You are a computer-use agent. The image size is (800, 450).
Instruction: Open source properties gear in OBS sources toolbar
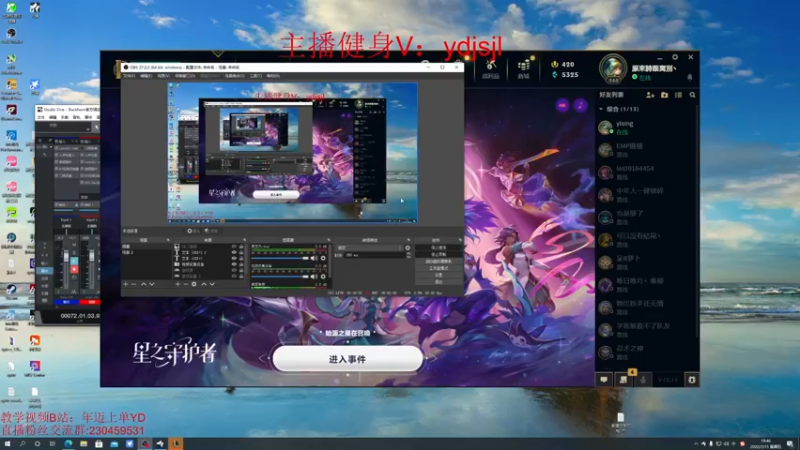194,284
